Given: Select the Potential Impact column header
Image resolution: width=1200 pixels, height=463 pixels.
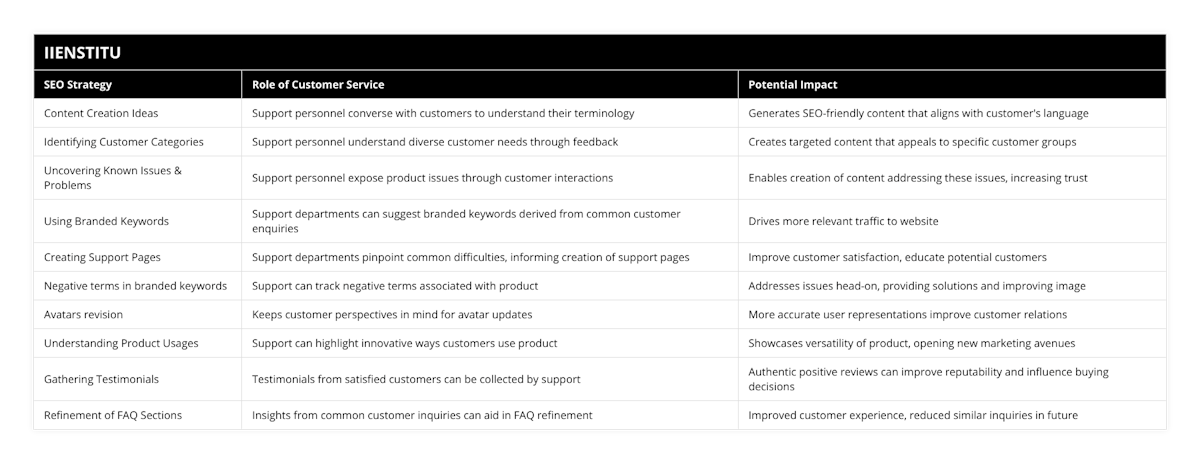Looking at the screenshot, I should [793, 85].
